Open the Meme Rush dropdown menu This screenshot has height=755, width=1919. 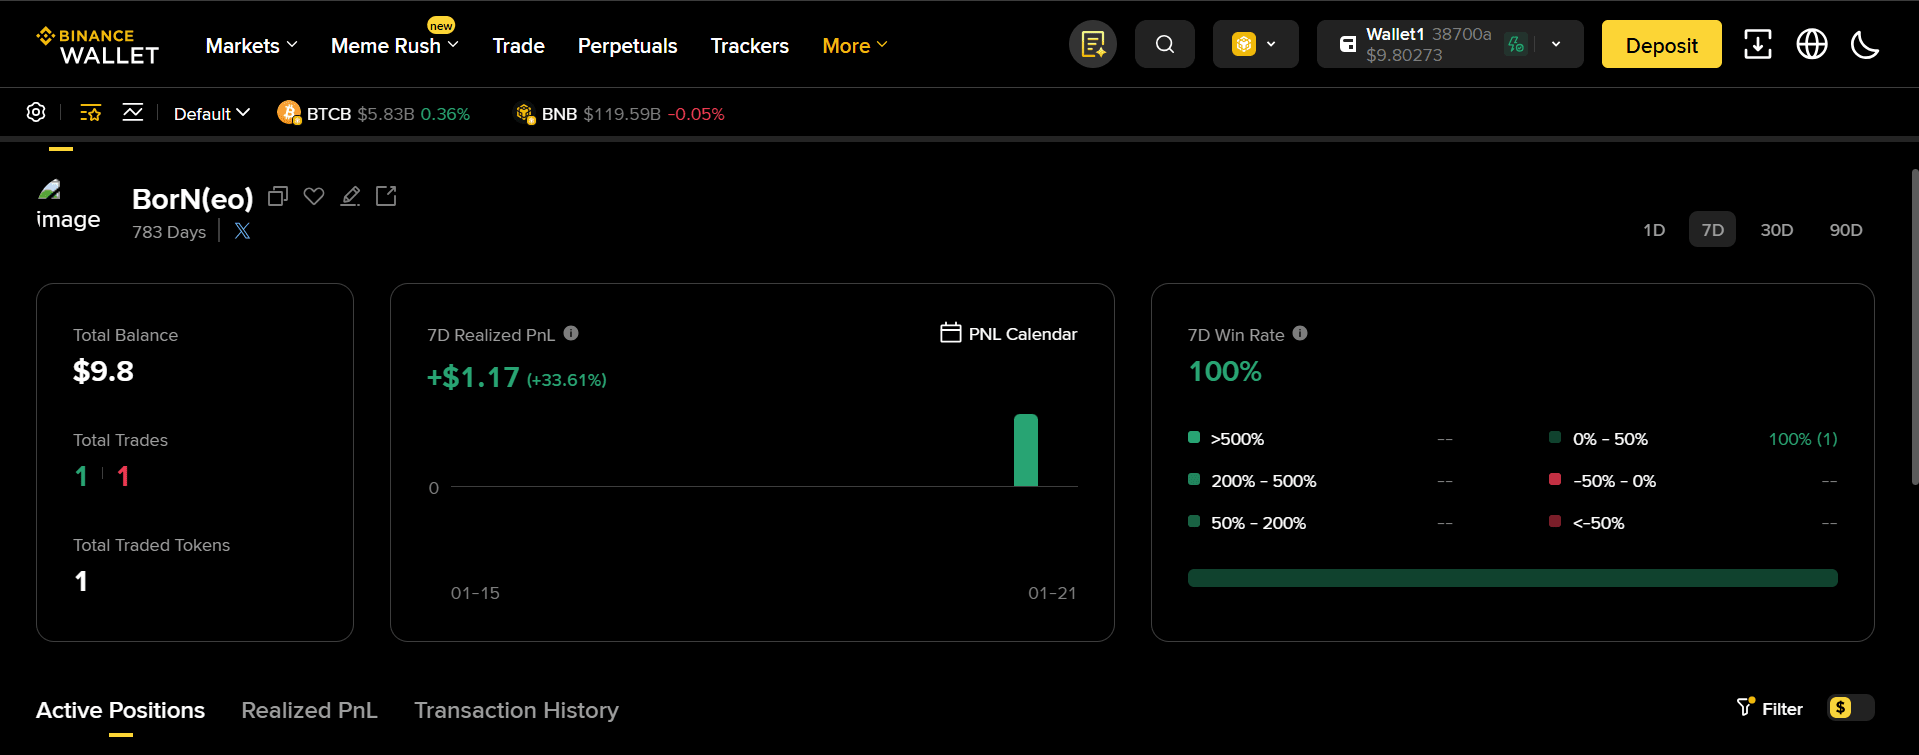395,46
